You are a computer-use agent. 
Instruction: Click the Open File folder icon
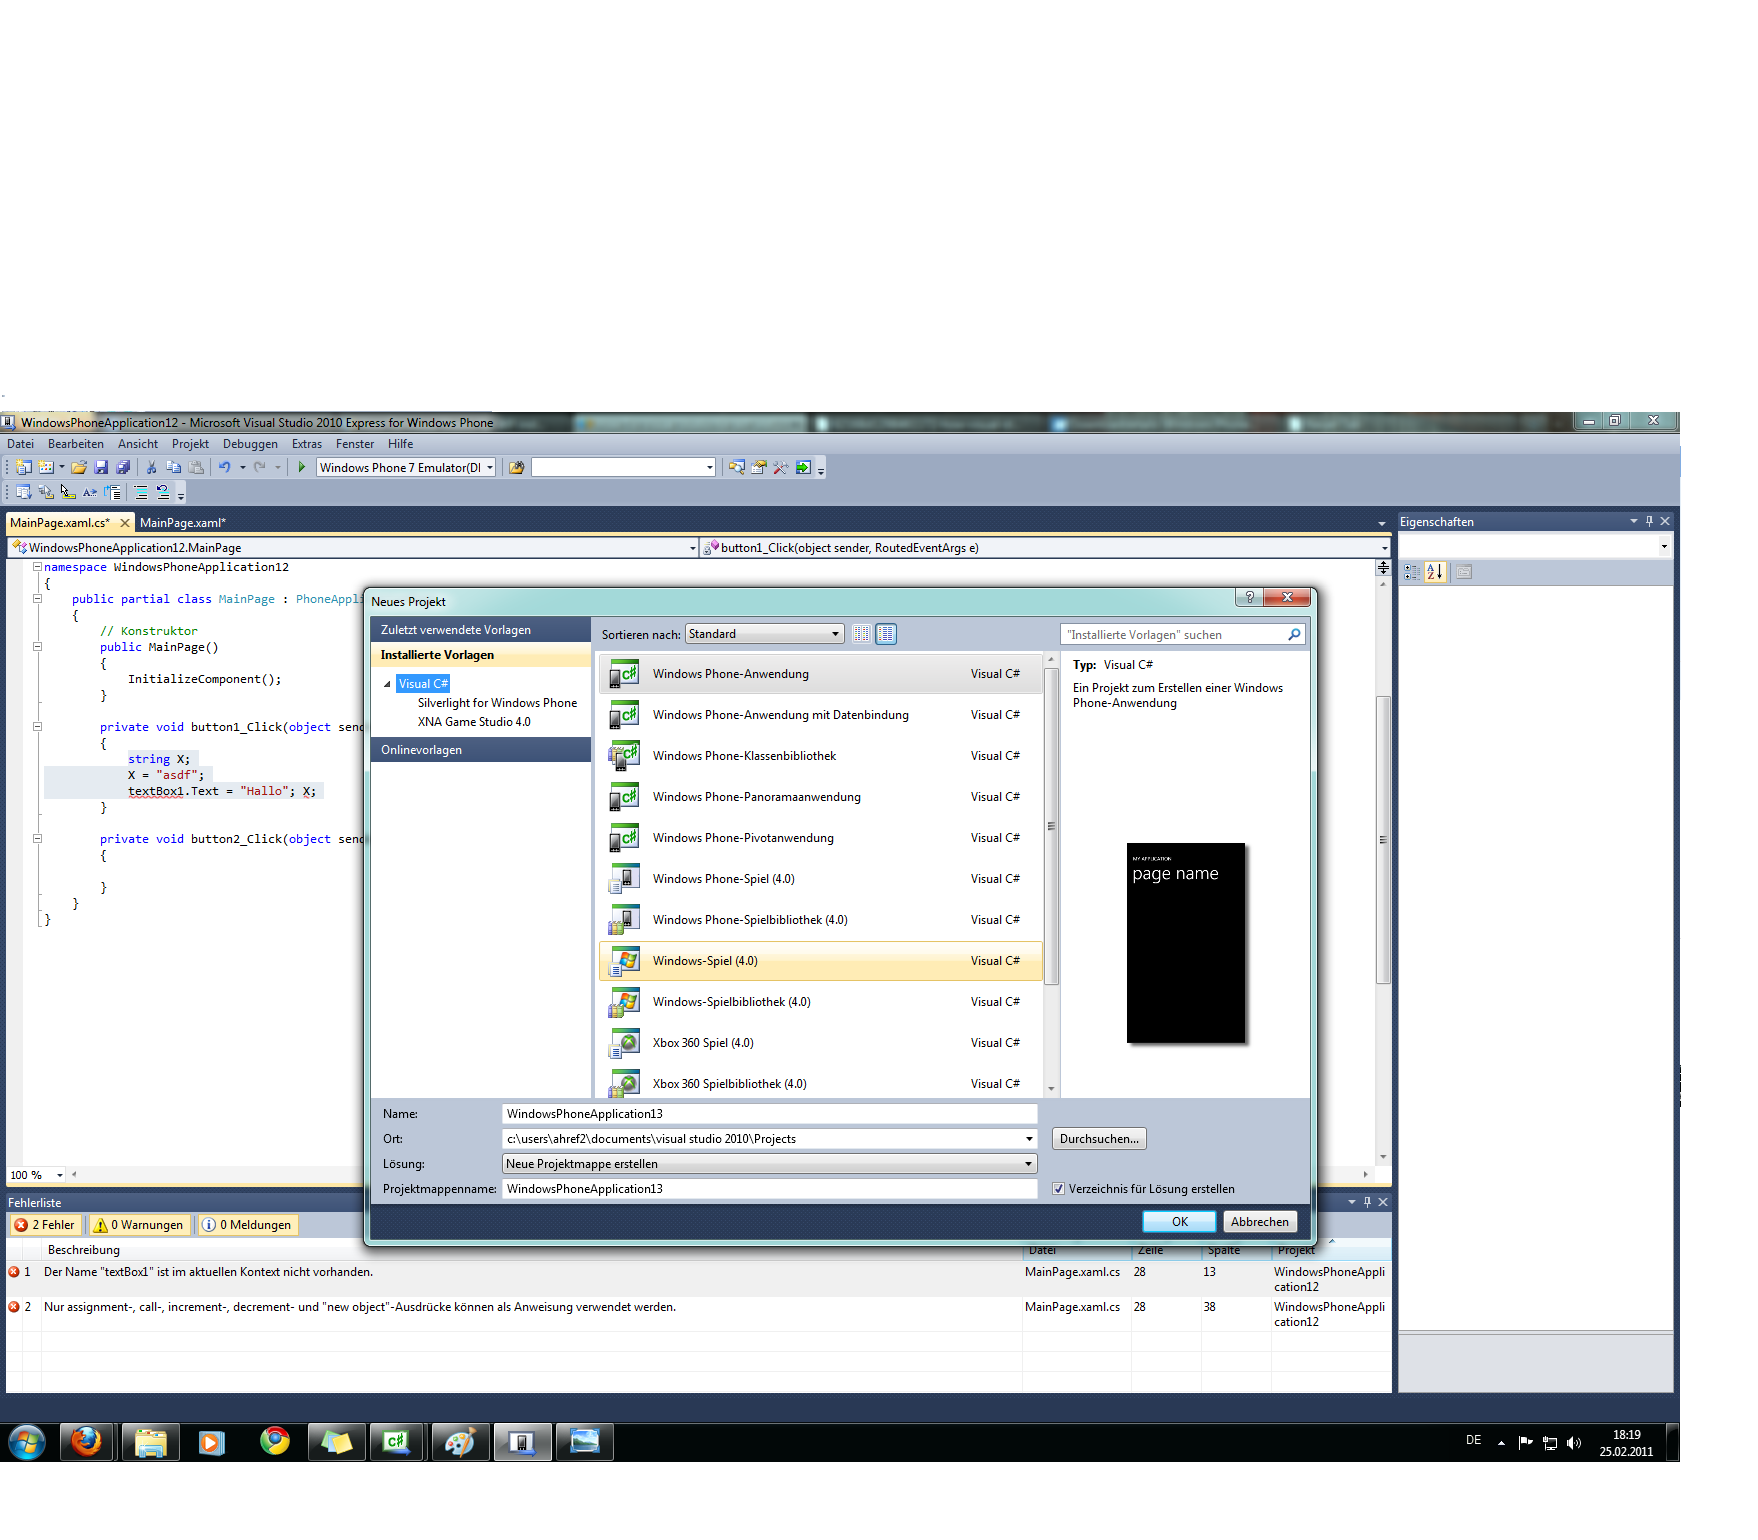(x=79, y=467)
